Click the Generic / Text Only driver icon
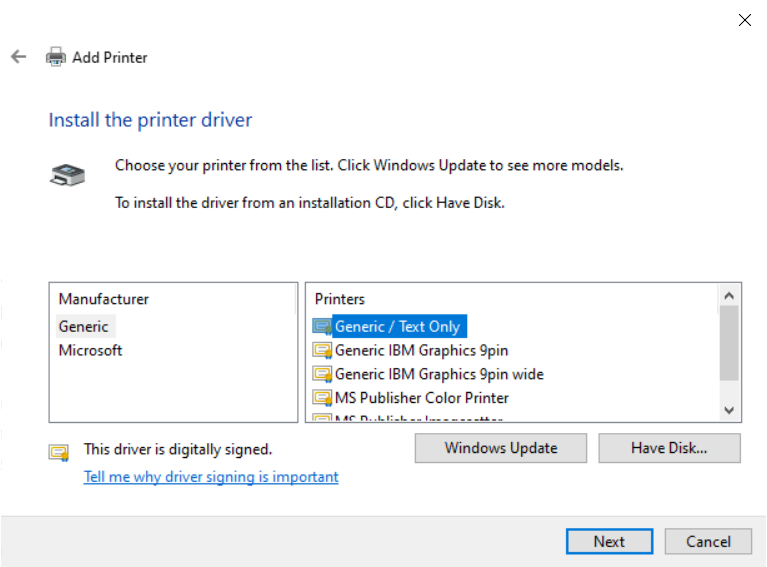The image size is (767, 567). 322,326
